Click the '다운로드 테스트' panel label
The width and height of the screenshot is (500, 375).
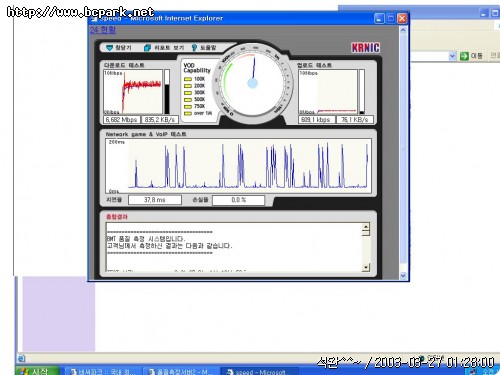pos(124,65)
